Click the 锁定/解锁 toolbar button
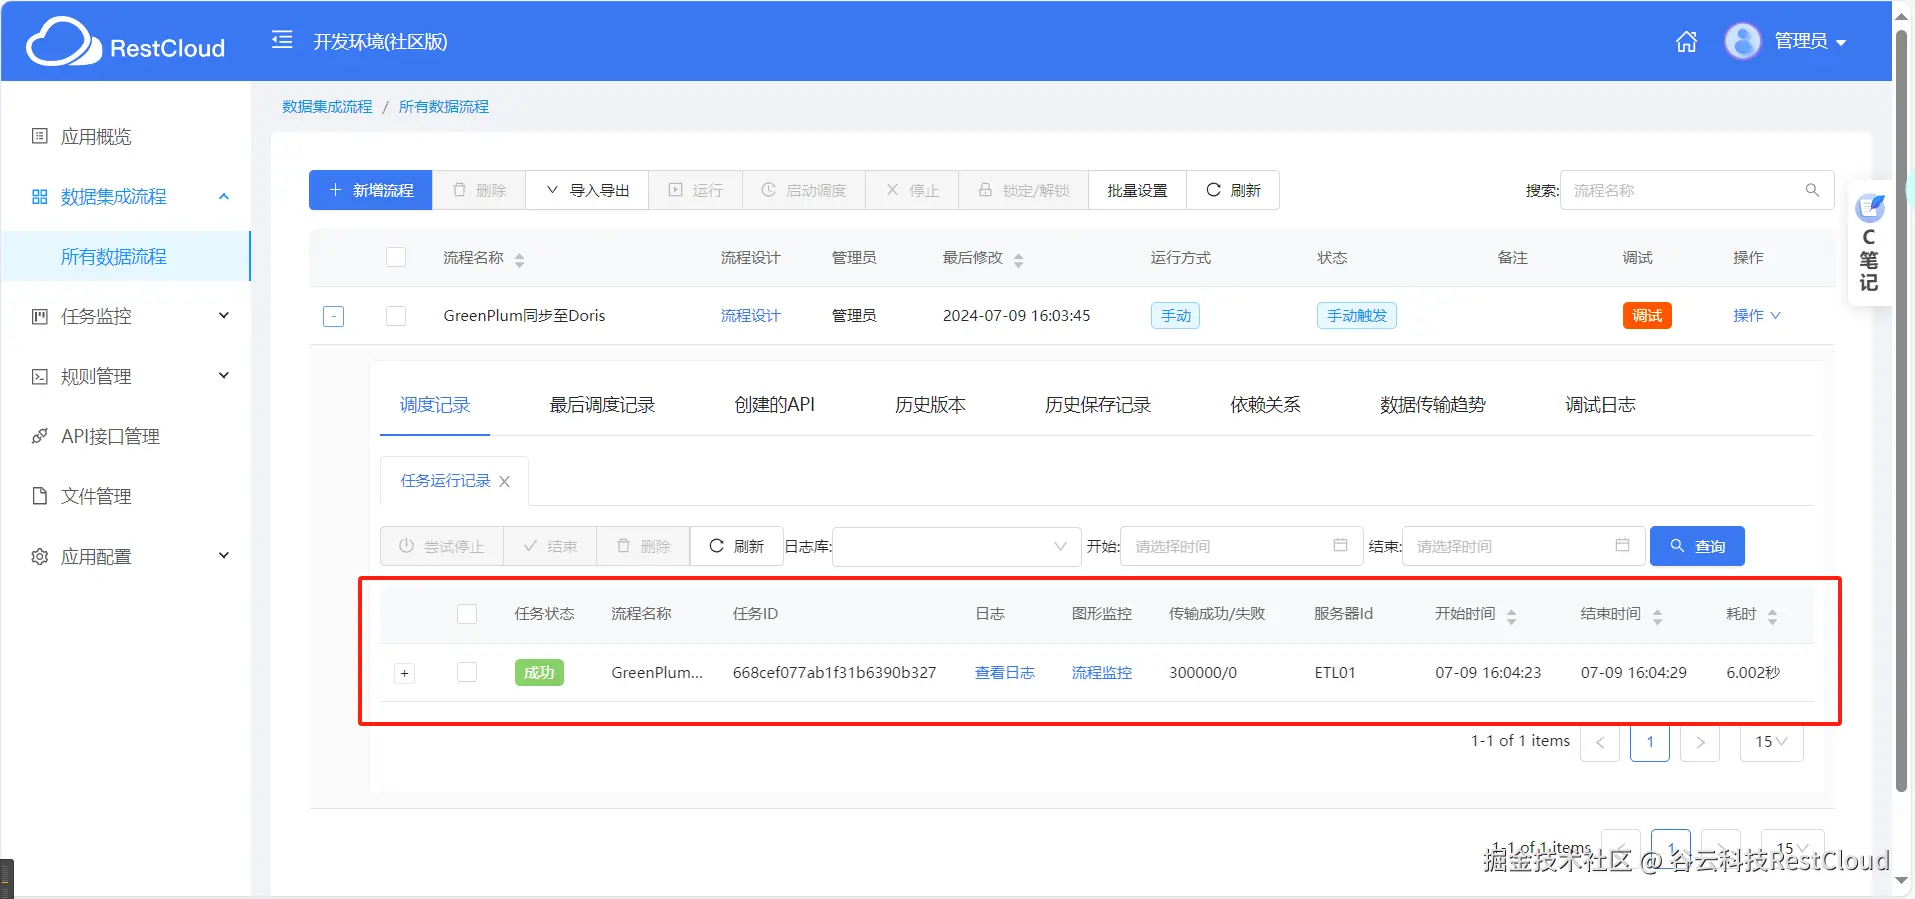Screen dimensions: 1915x899 click(x=1023, y=190)
